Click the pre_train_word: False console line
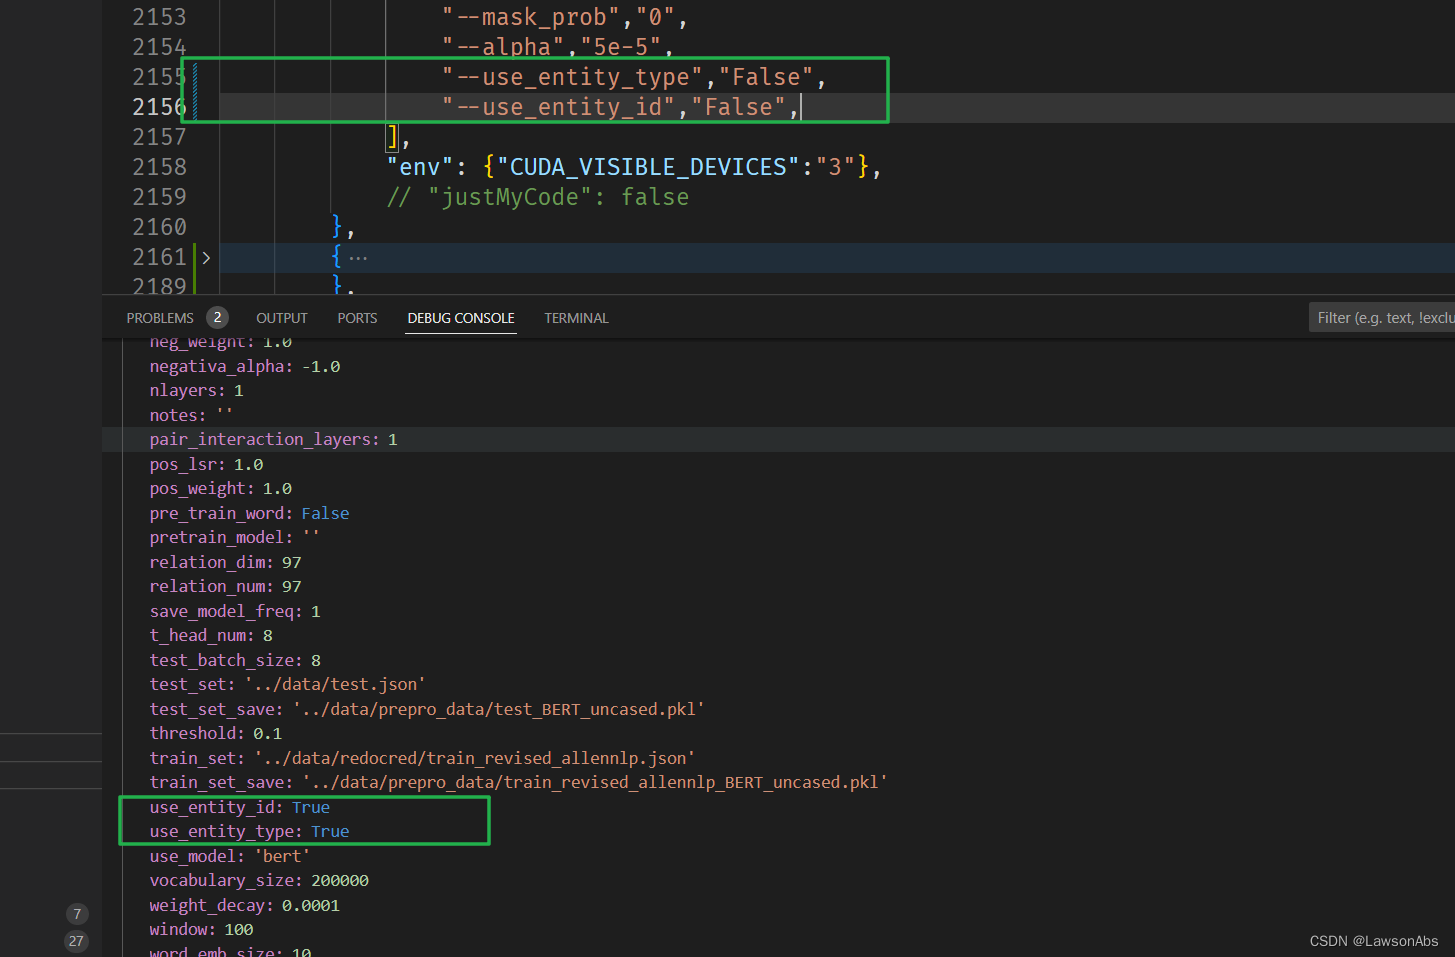The width and height of the screenshot is (1455, 957). (x=249, y=513)
